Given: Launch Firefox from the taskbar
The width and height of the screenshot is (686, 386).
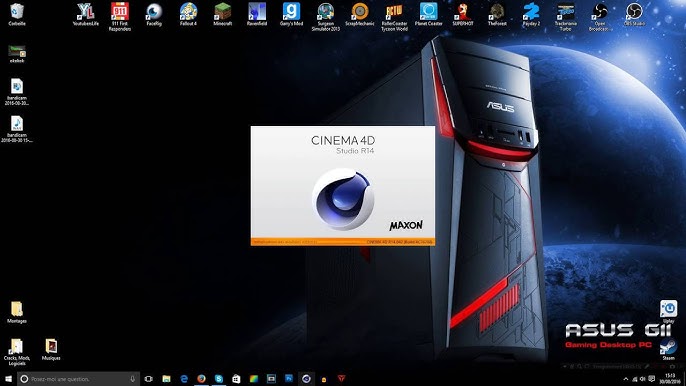Looking at the screenshot, I should coord(201,379).
